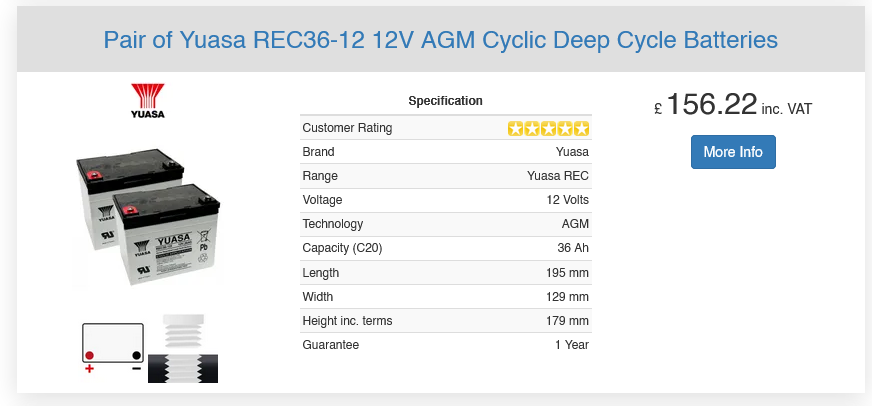Select the Customer Rating row label
The image size is (872, 406).
click(x=347, y=128)
